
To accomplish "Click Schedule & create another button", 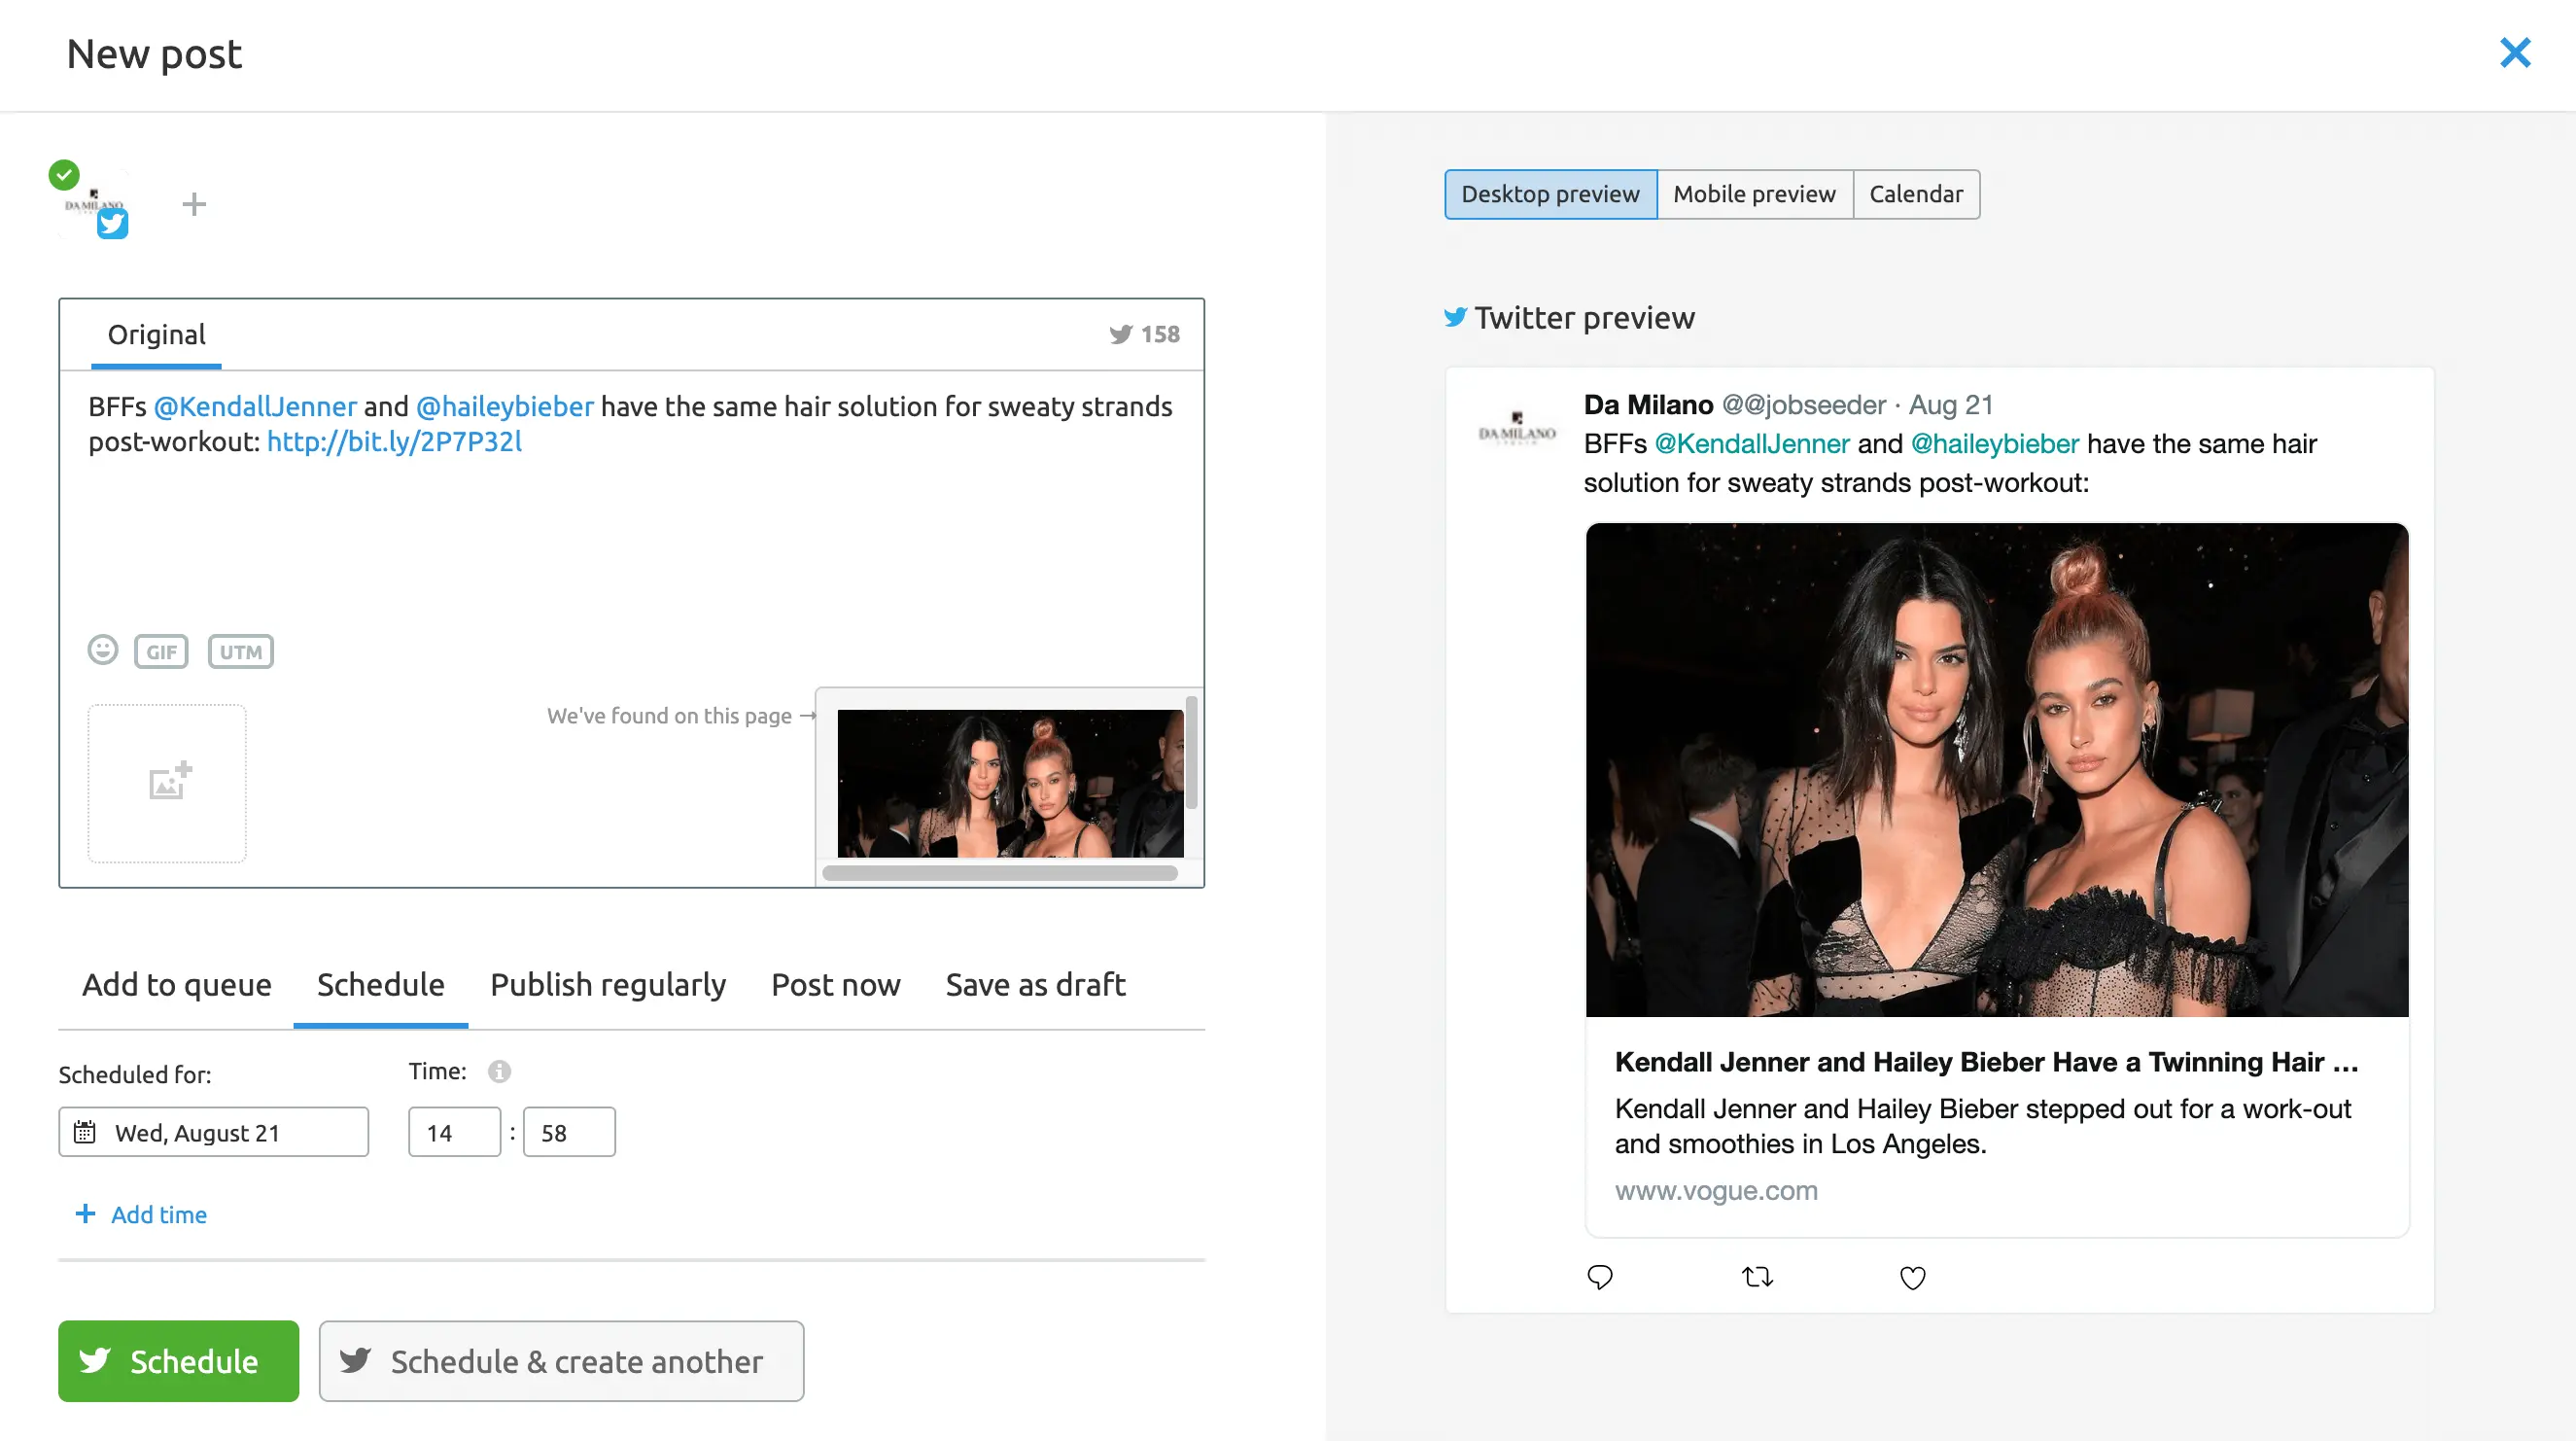I will coord(561,1361).
